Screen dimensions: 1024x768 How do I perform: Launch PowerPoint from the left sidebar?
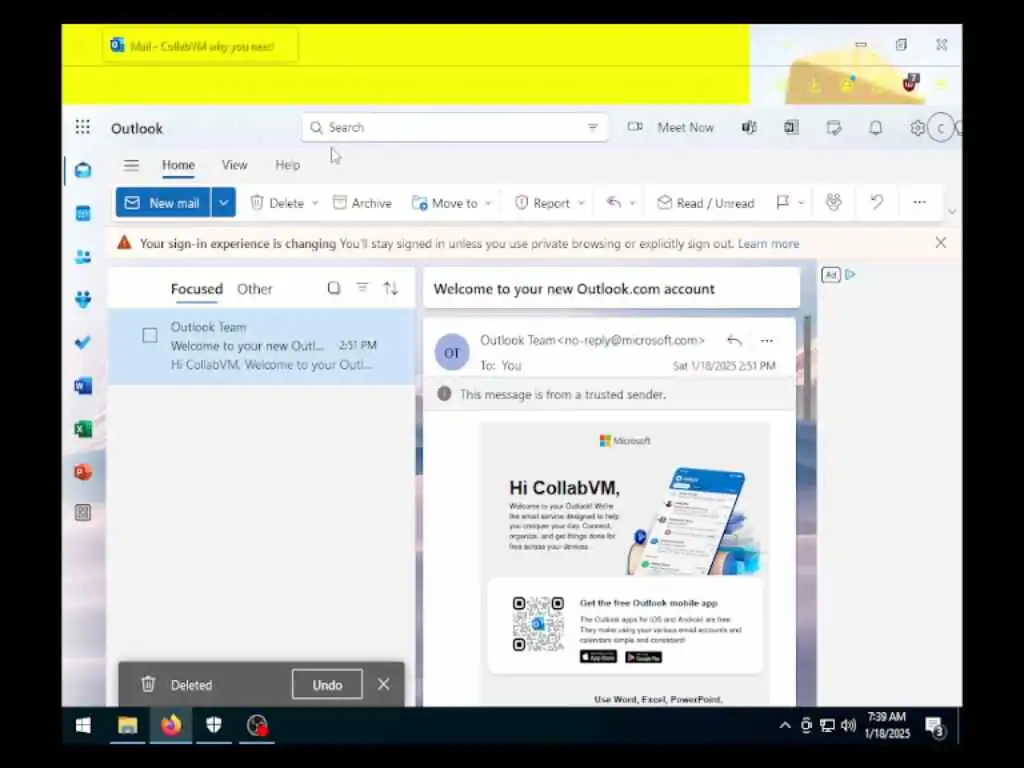(83, 472)
